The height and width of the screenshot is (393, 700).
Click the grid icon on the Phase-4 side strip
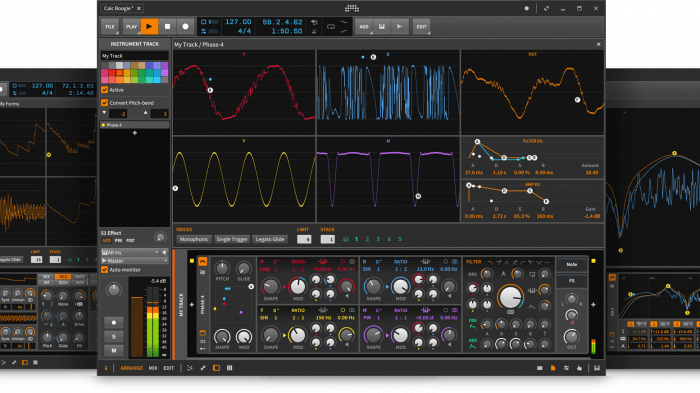(x=203, y=342)
